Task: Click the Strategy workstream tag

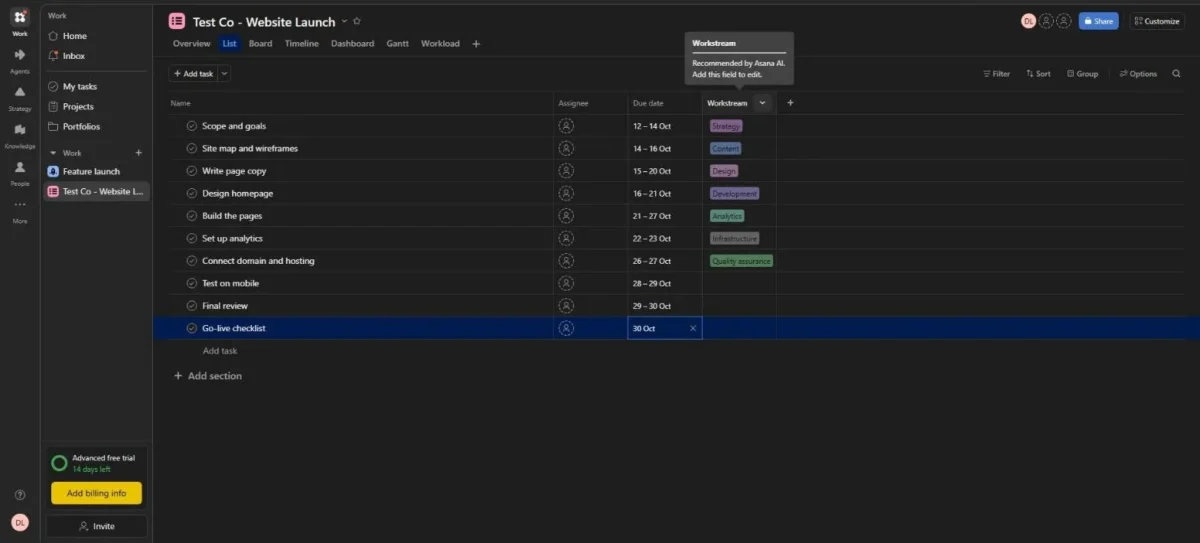Action: tap(726, 126)
